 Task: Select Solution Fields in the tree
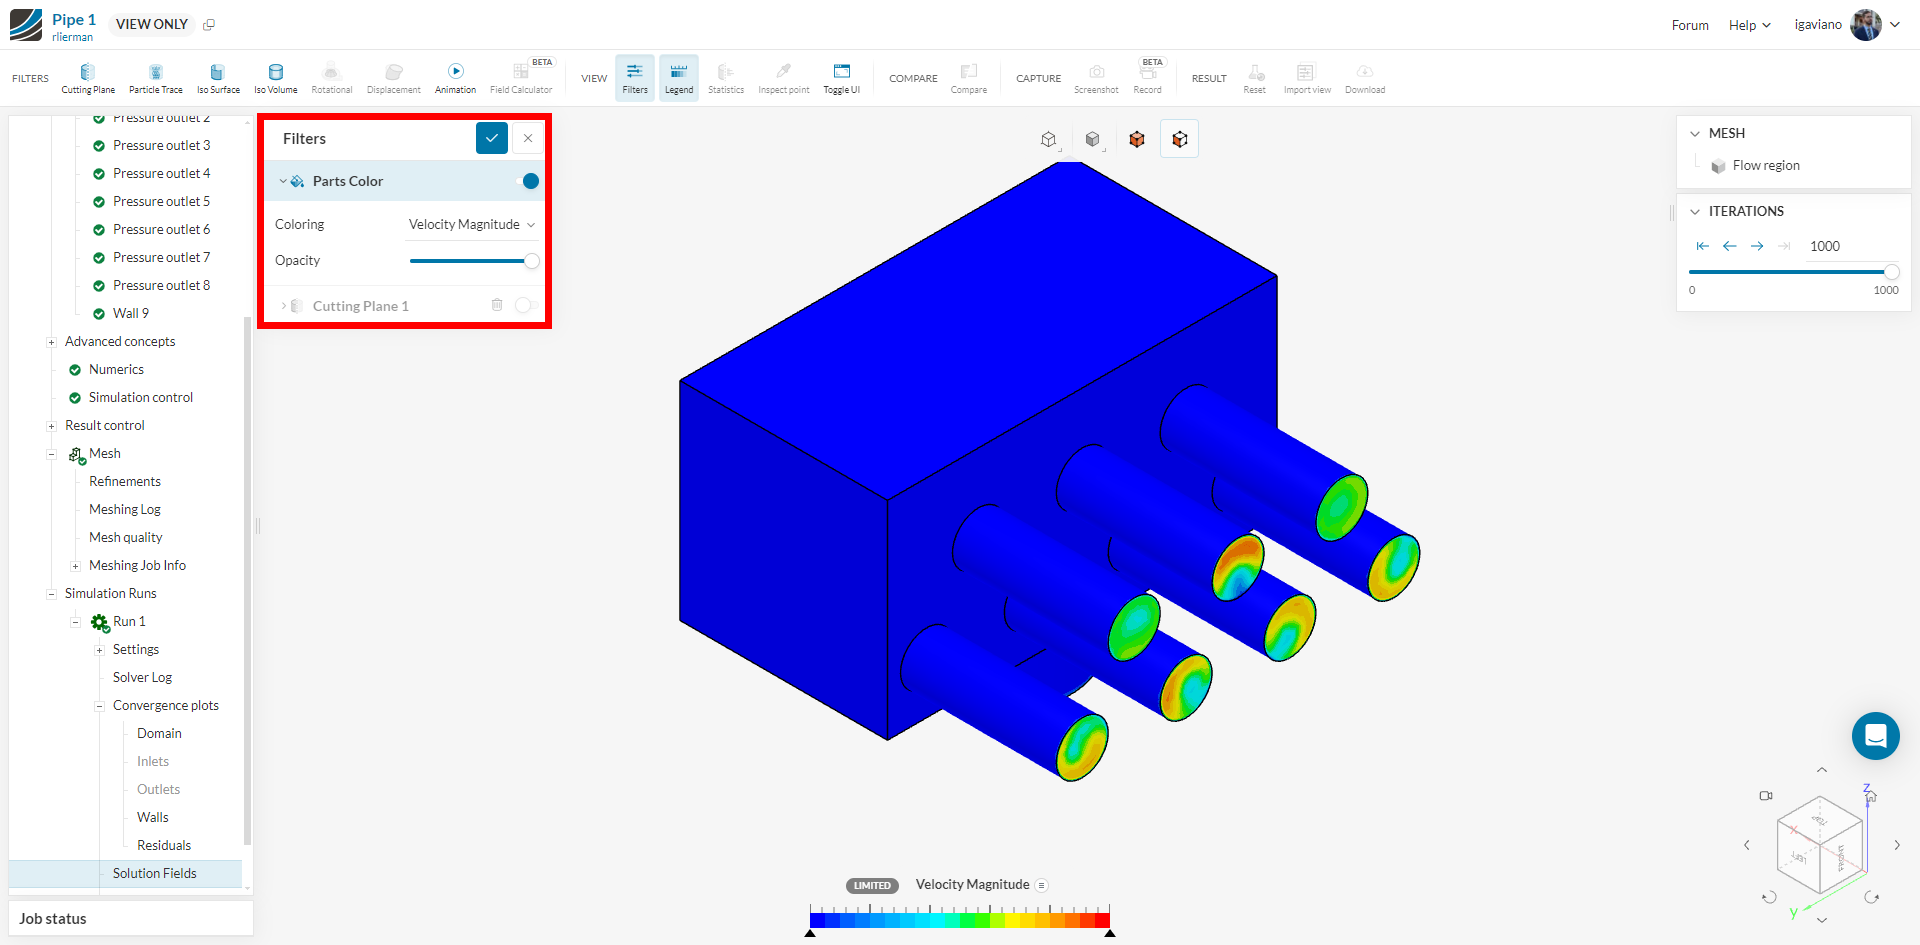tap(155, 873)
